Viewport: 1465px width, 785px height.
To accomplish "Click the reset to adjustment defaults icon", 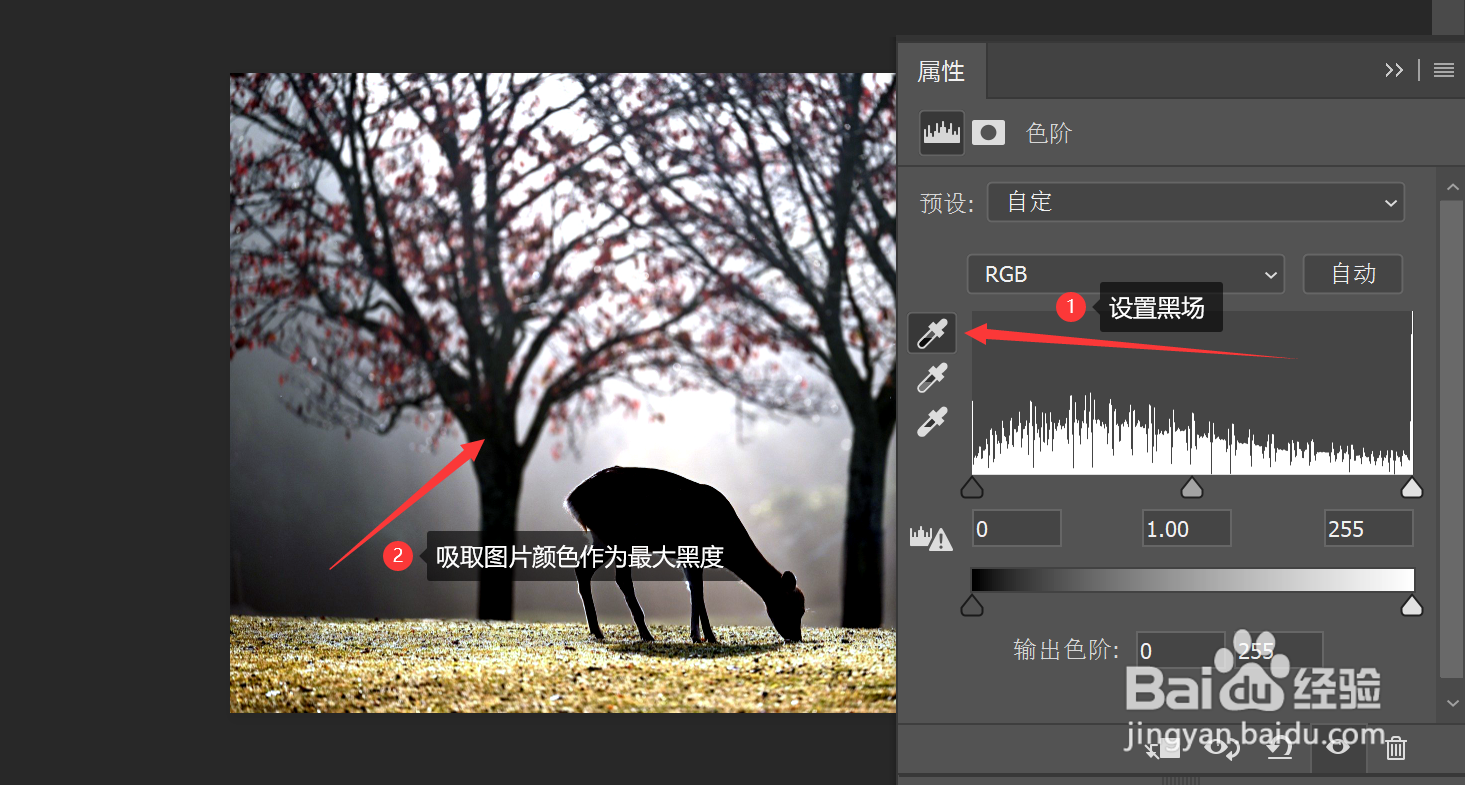I will 1279,748.
